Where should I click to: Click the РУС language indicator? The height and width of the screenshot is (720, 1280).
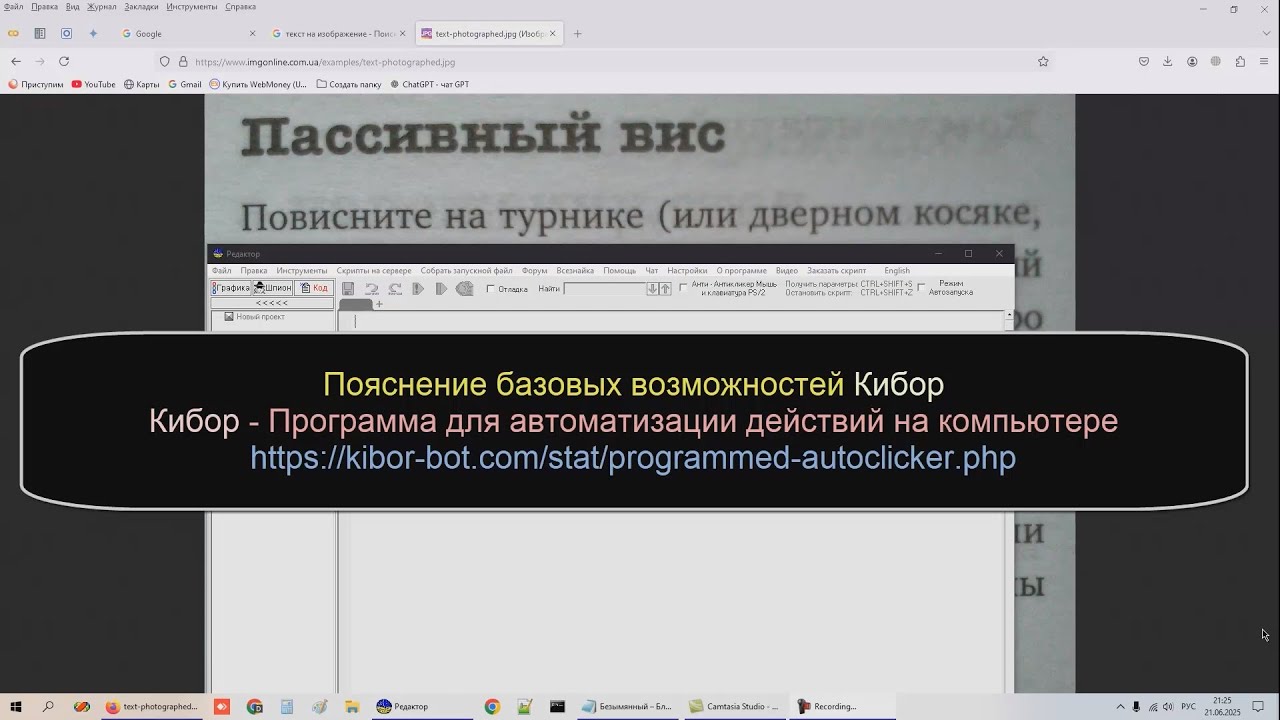[1188, 706]
